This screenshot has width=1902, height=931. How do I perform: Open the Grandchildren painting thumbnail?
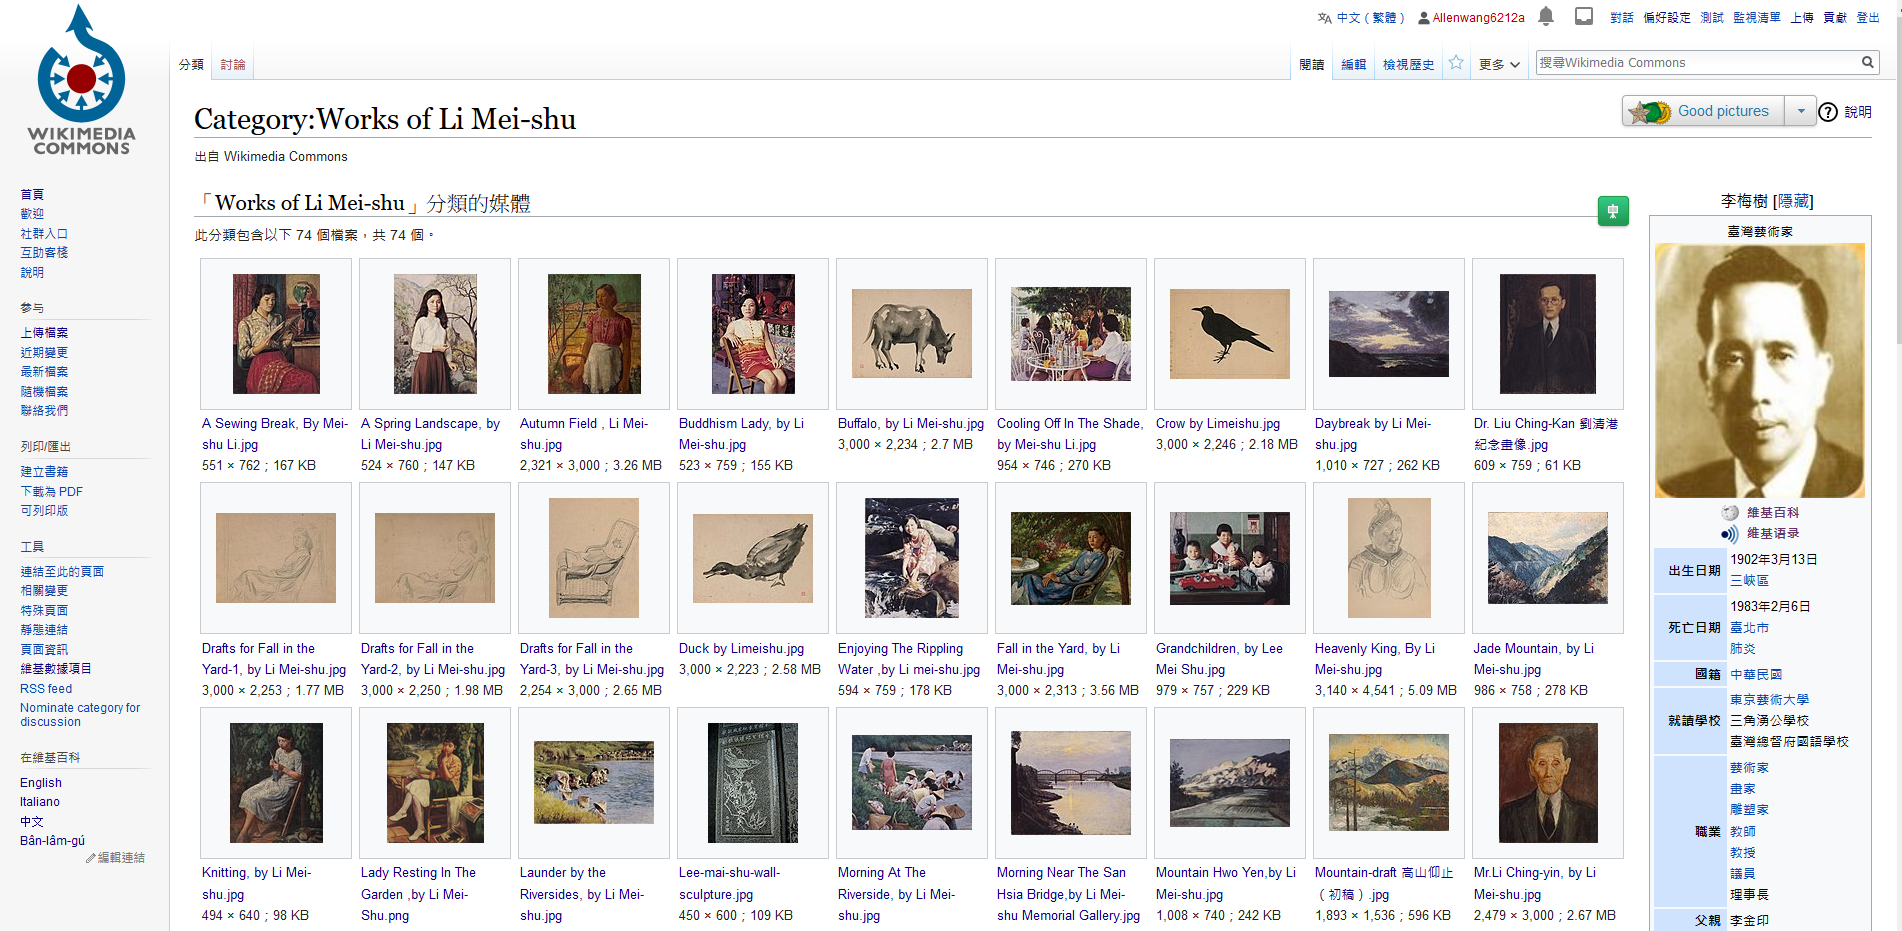1230,558
